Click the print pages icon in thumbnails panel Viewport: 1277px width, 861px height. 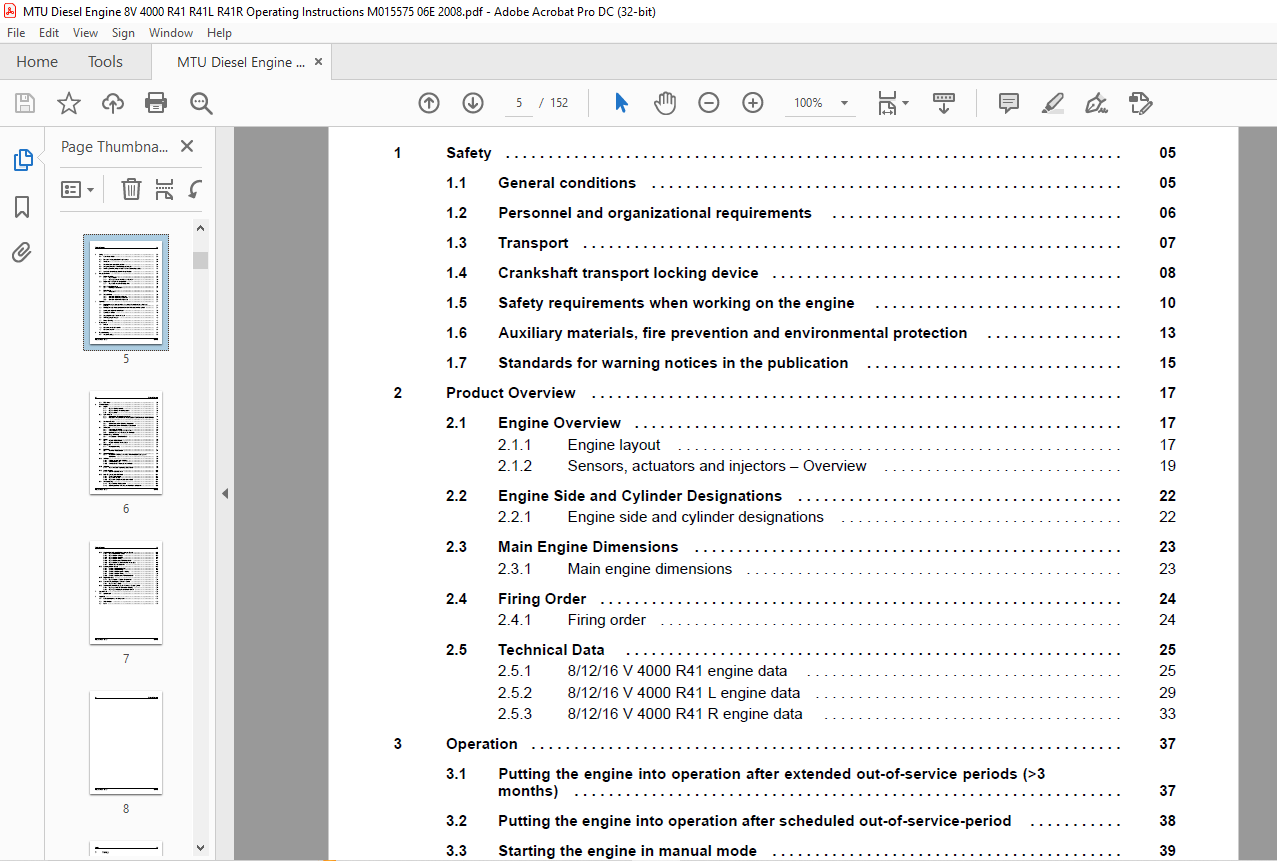click(x=165, y=189)
